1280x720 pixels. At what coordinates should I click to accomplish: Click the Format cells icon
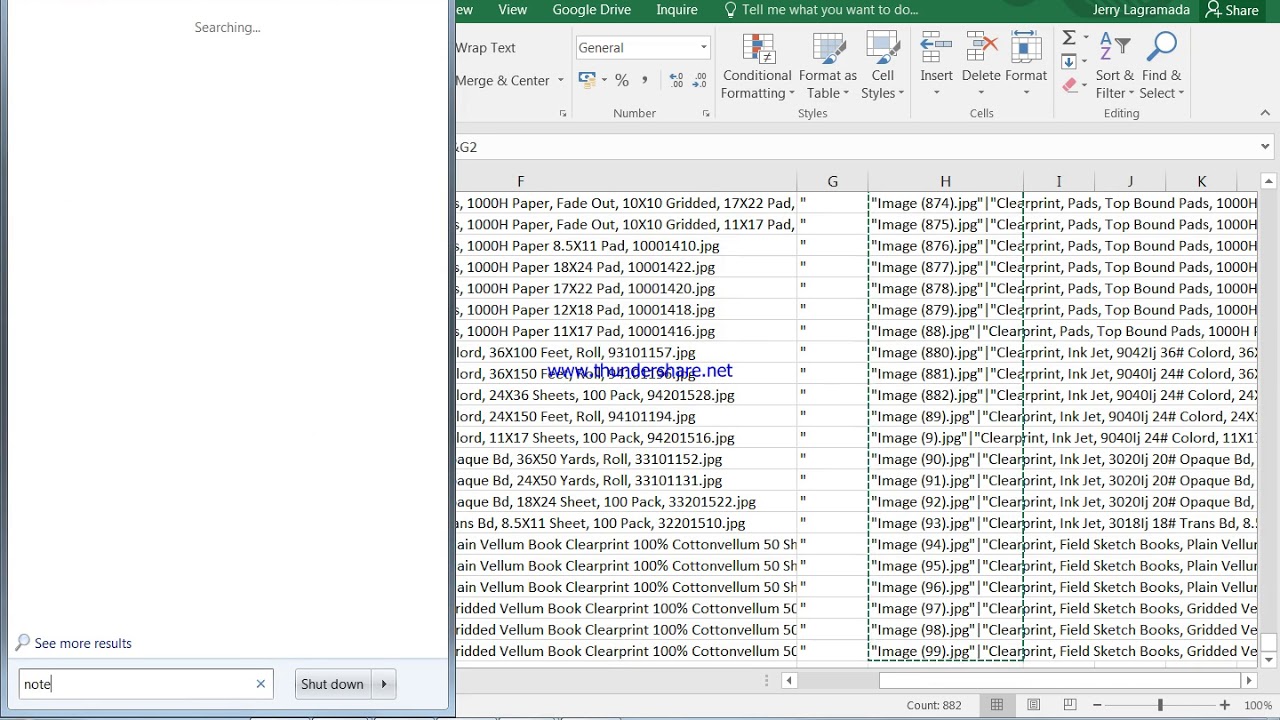[1026, 48]
